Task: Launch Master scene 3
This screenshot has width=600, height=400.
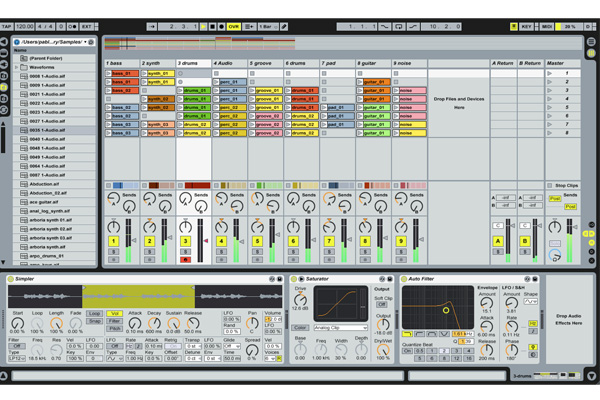Action: click(550, 90)
